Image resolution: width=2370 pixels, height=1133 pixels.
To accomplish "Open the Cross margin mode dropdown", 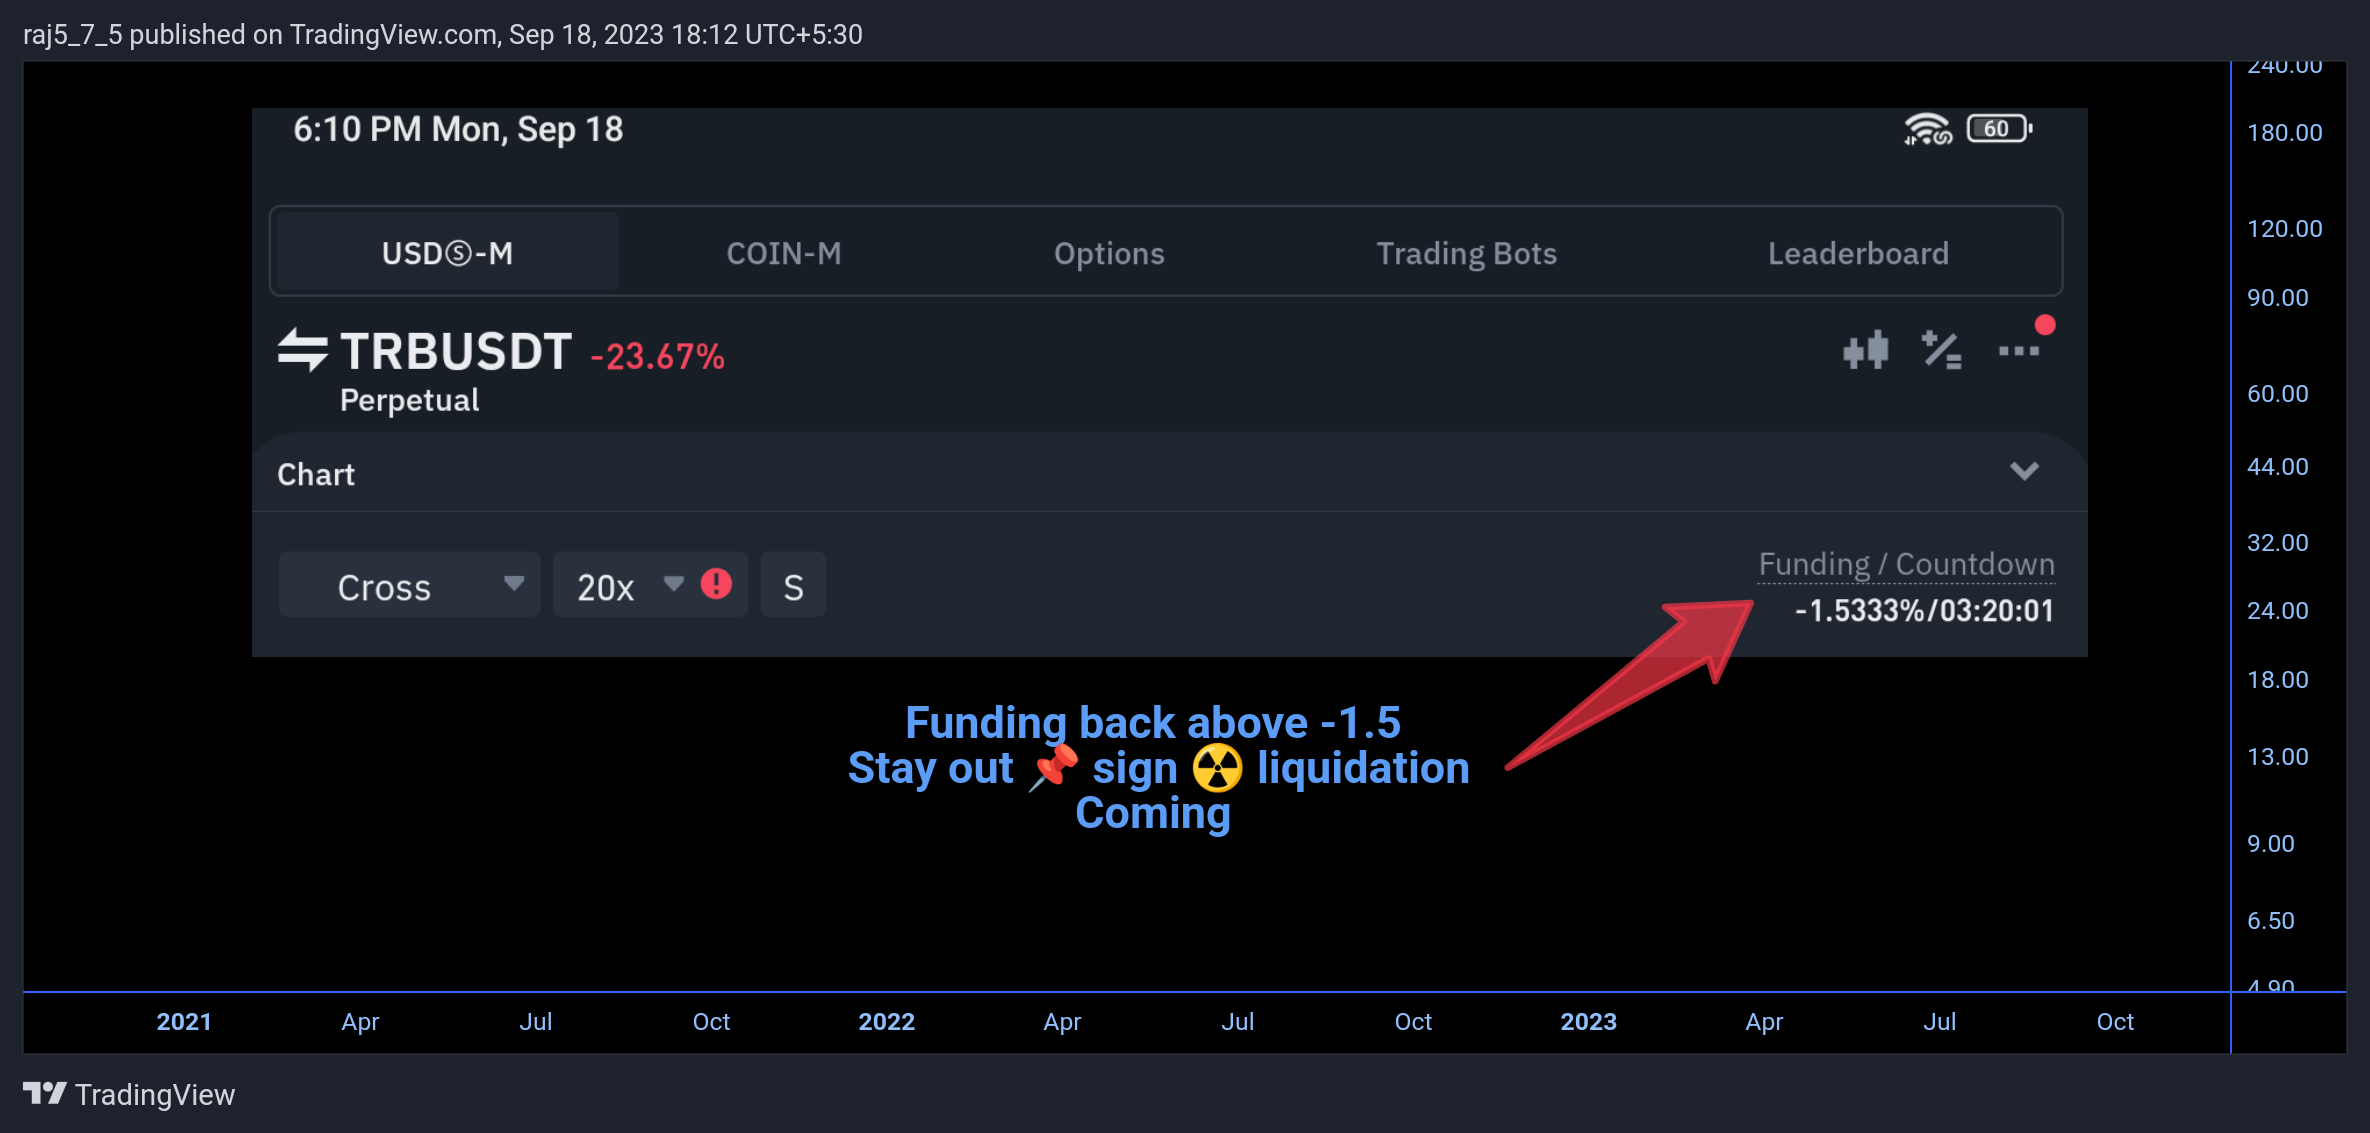I will pos(409,585).
